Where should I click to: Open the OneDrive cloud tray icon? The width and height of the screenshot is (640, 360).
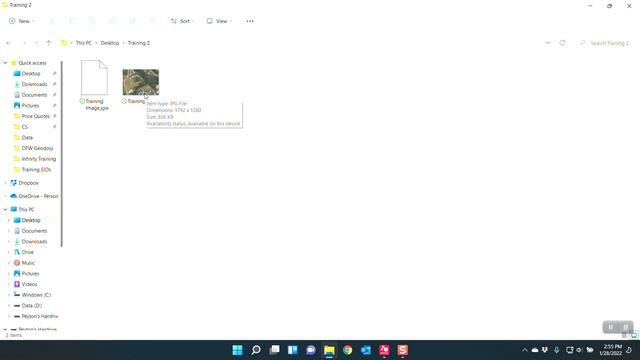pyautogui.click(x=535, y=350)
